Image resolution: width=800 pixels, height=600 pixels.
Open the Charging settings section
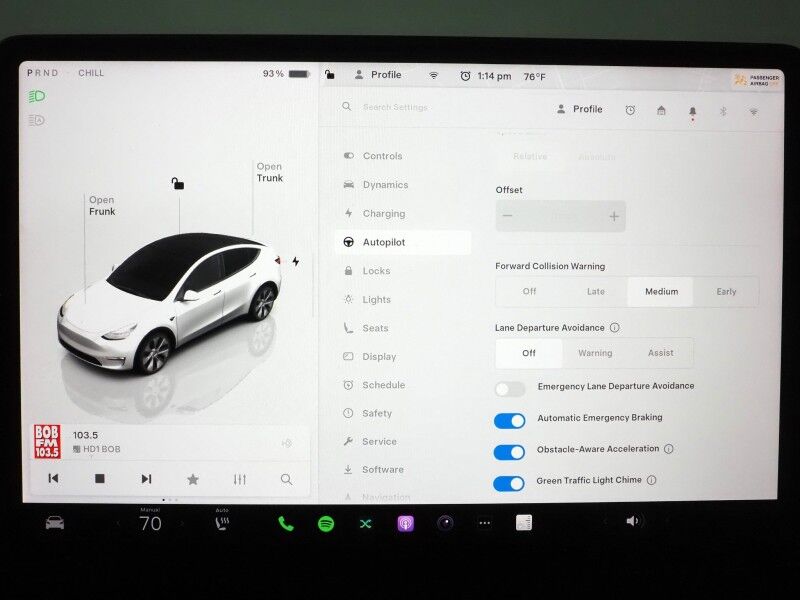[384, 213]
